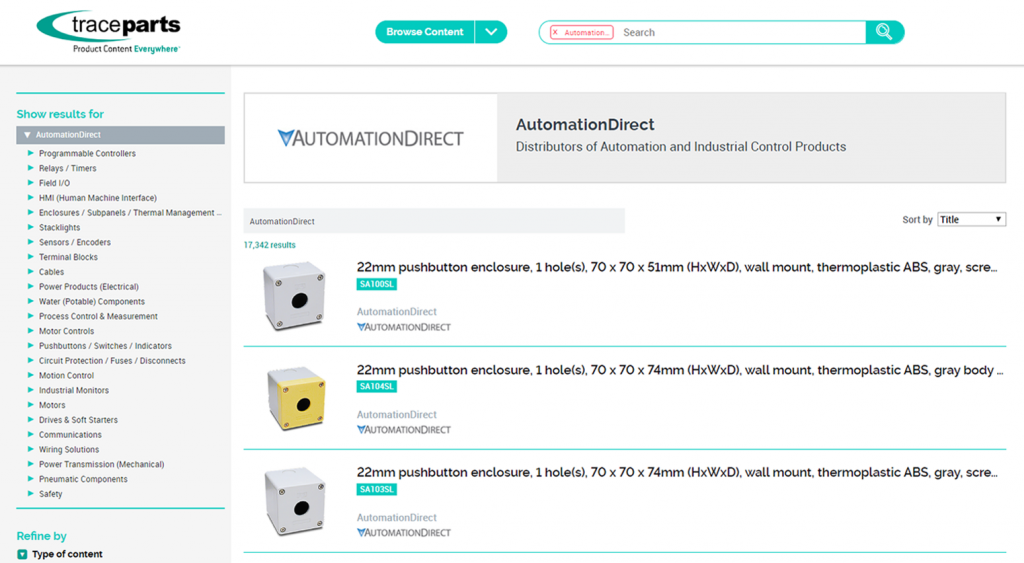This screenshot has height=563, width=1024.
Task: Click the arrow icon beside Safety
Action: (x=31, y=494)
